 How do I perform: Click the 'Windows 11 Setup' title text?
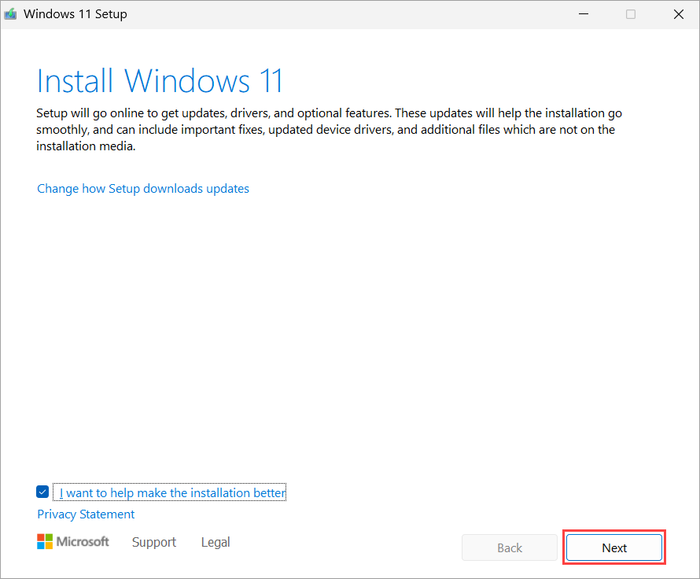[x=75, y=15]
